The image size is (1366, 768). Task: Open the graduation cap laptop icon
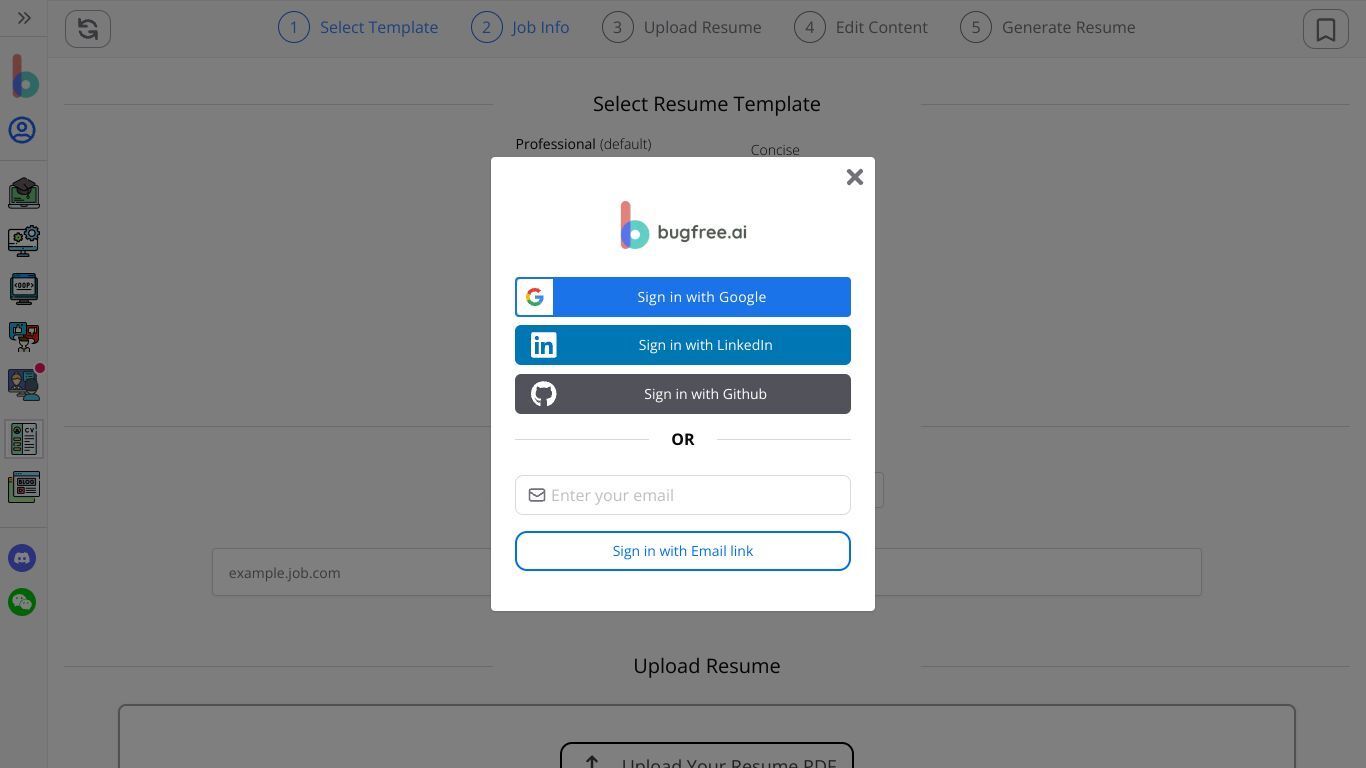pyautogui.click(x=24, y=193)
